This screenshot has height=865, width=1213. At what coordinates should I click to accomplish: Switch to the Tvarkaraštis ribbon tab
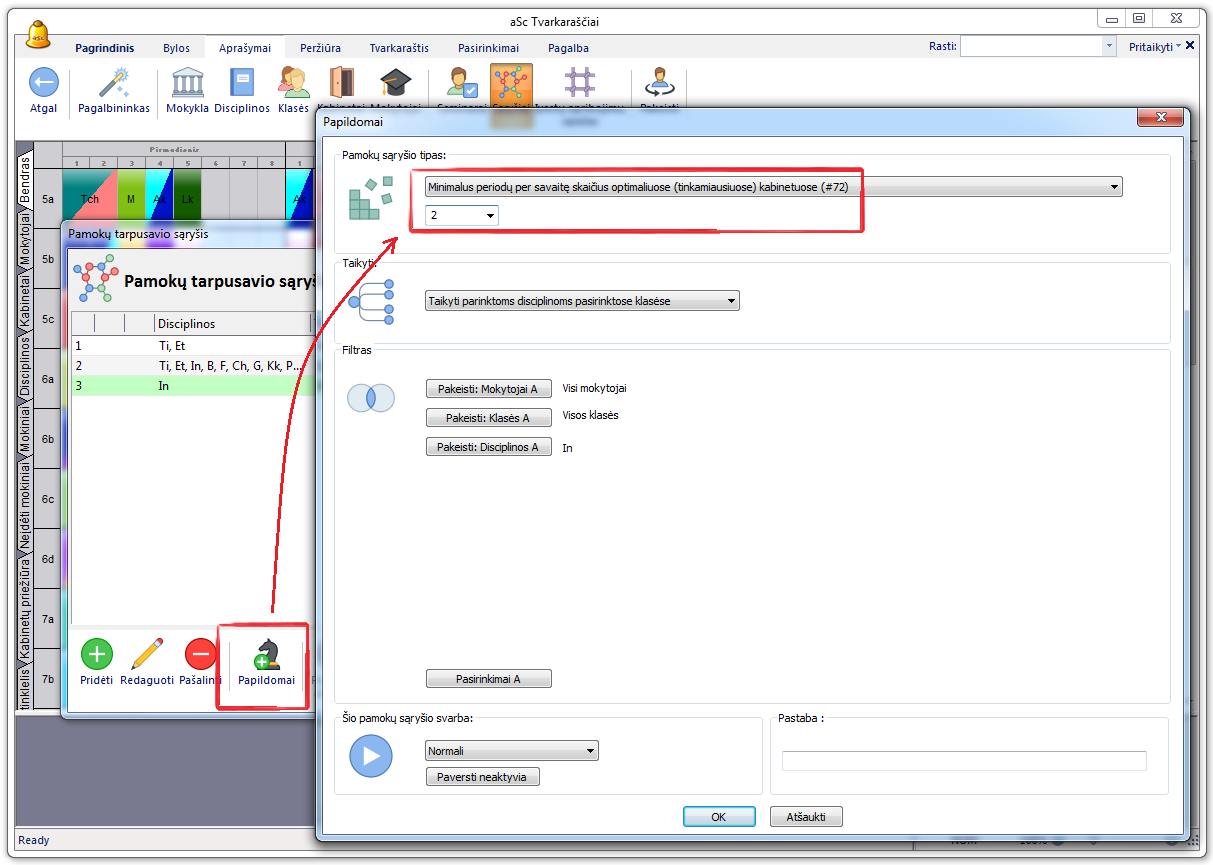(x=399, y=48)
